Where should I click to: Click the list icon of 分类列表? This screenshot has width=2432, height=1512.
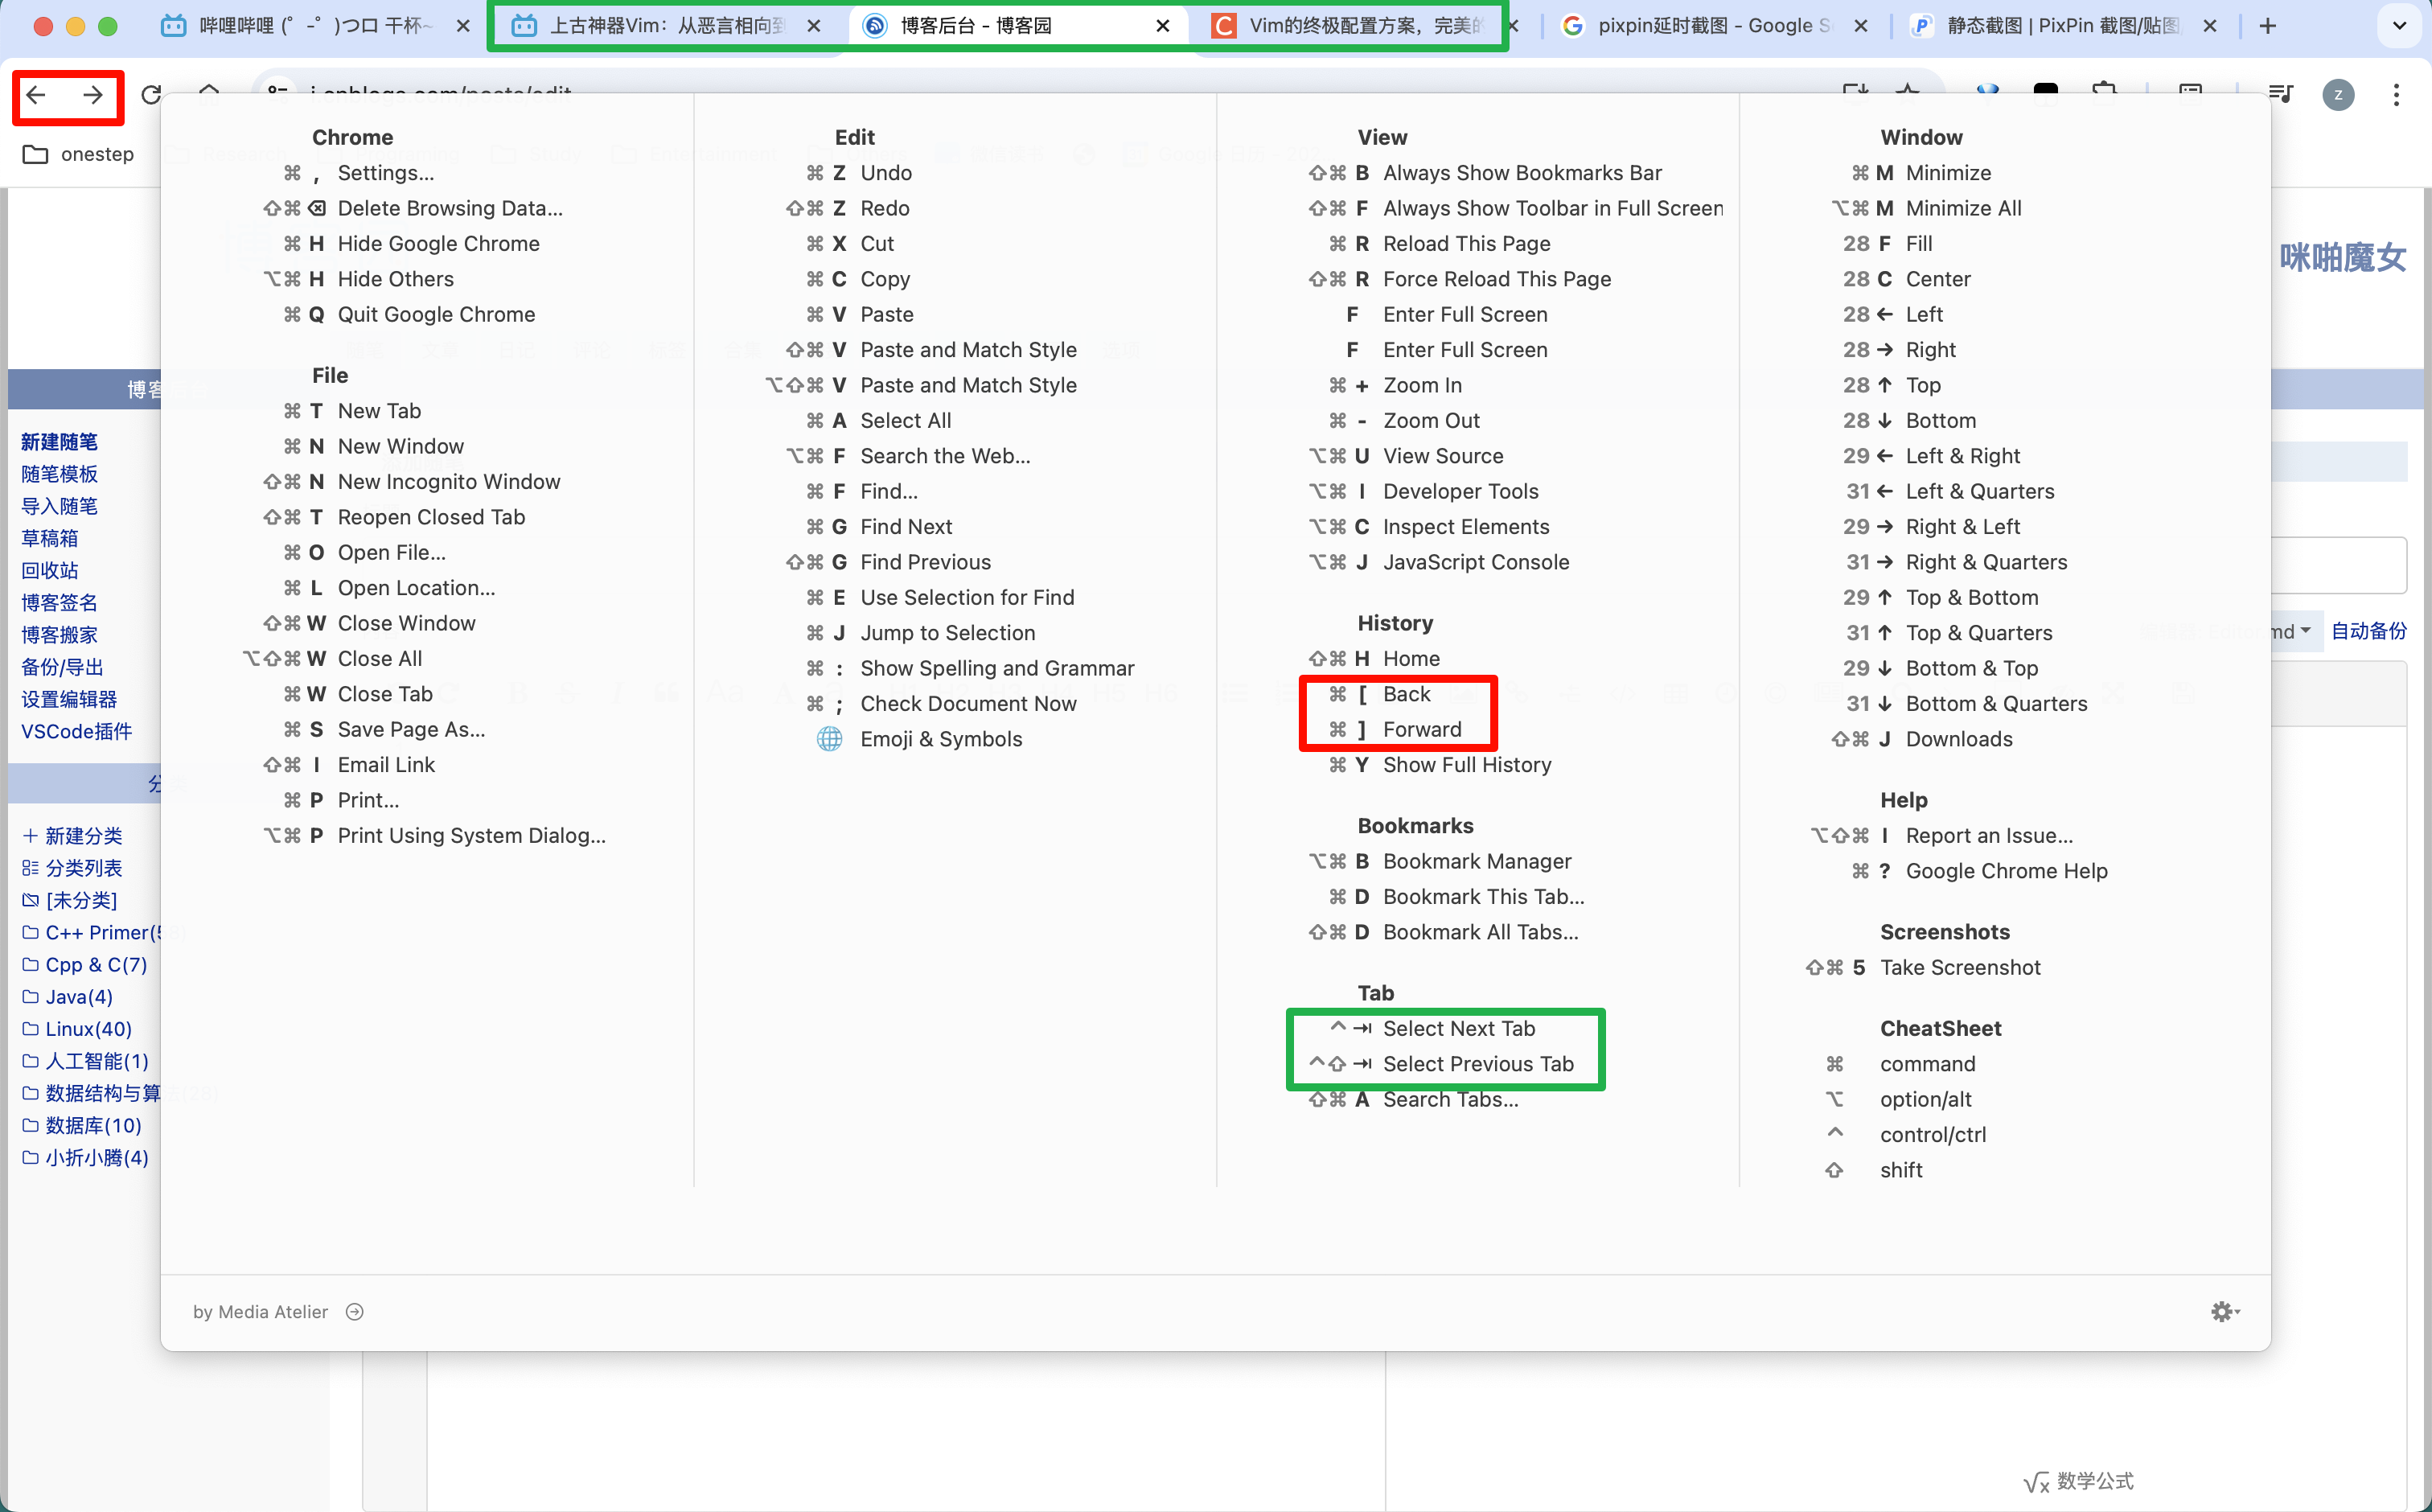point(30,868)
